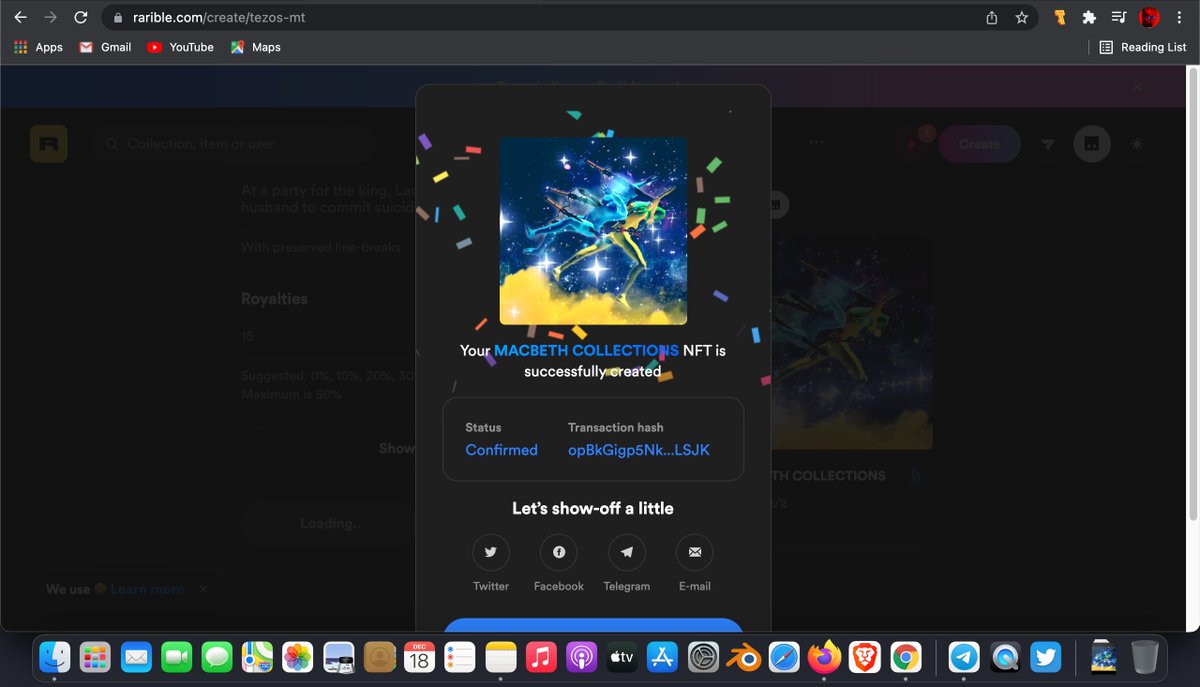Image resolution: width=1200 pixels, height=687 pixels.
Task: Open Rarible user avatar menu
Action: 1092,144
